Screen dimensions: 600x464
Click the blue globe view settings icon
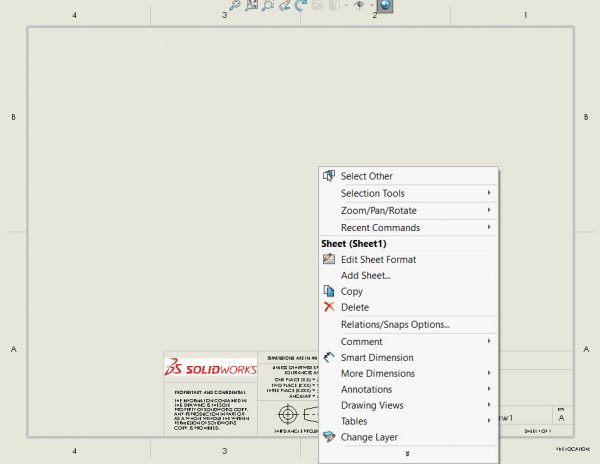click(x=385, y=5)
